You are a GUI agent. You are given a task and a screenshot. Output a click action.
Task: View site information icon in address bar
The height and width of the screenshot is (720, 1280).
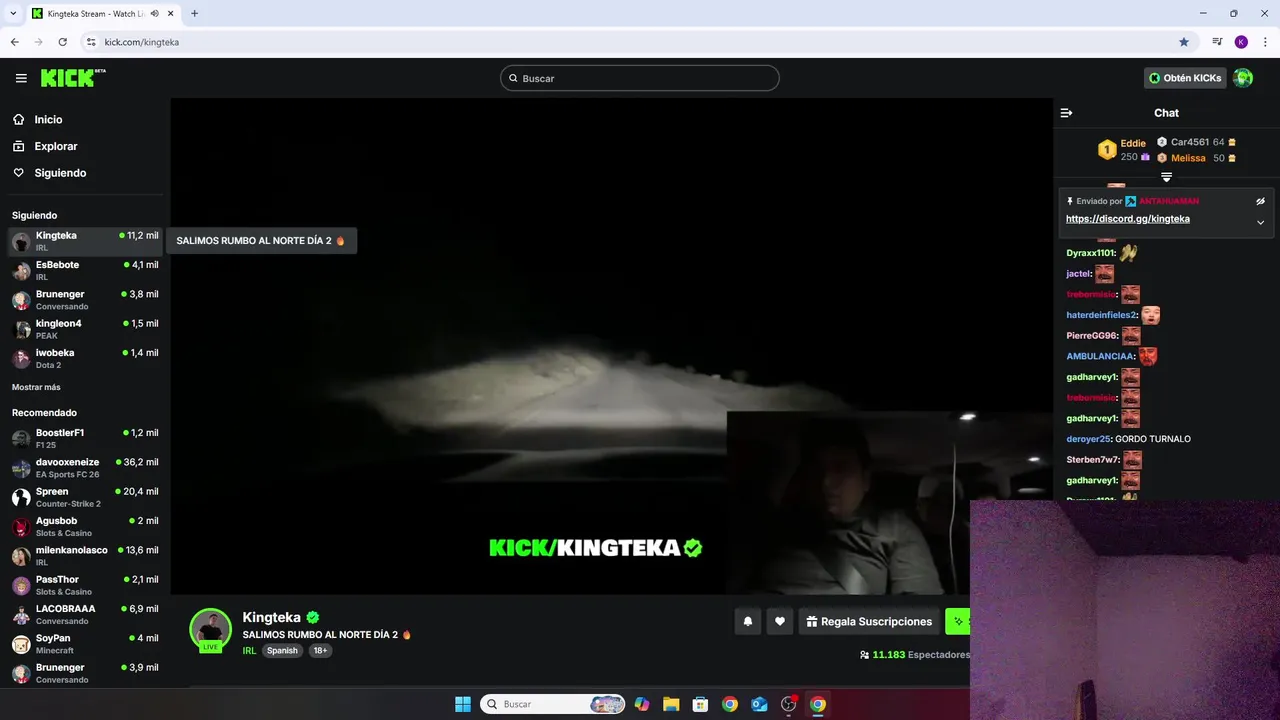pyautogui.click(x=91, y=42)
